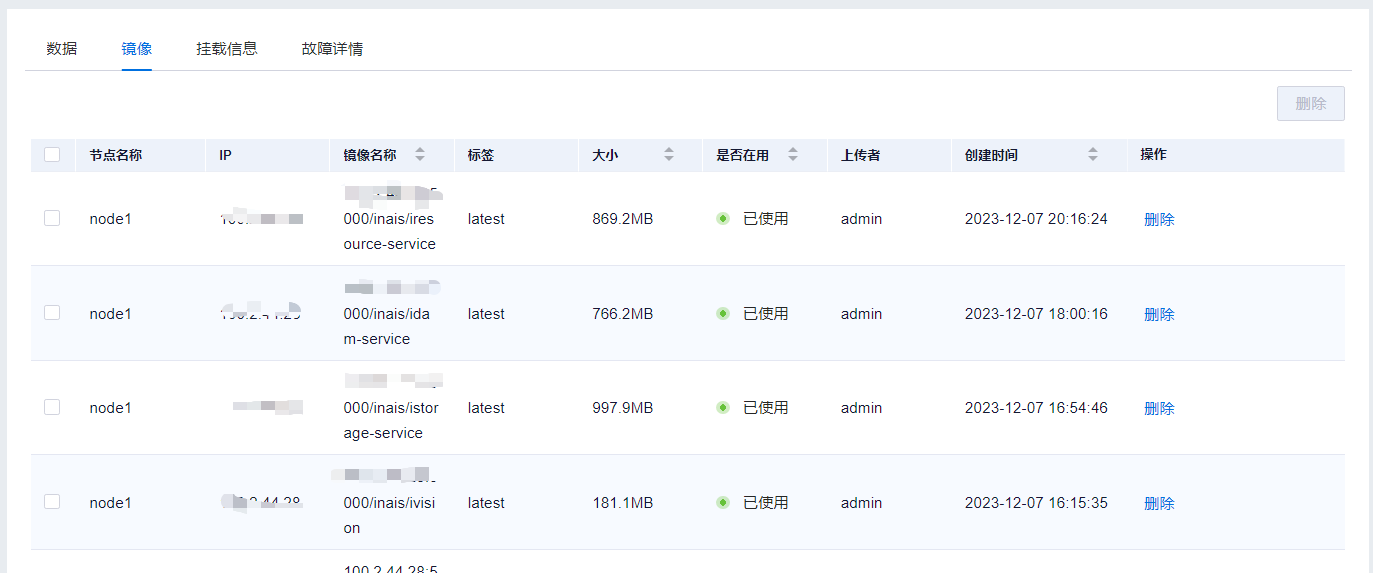
Task: Click green status dot for idam-service row
Action: pyautogui.click(x=723, y=314)
